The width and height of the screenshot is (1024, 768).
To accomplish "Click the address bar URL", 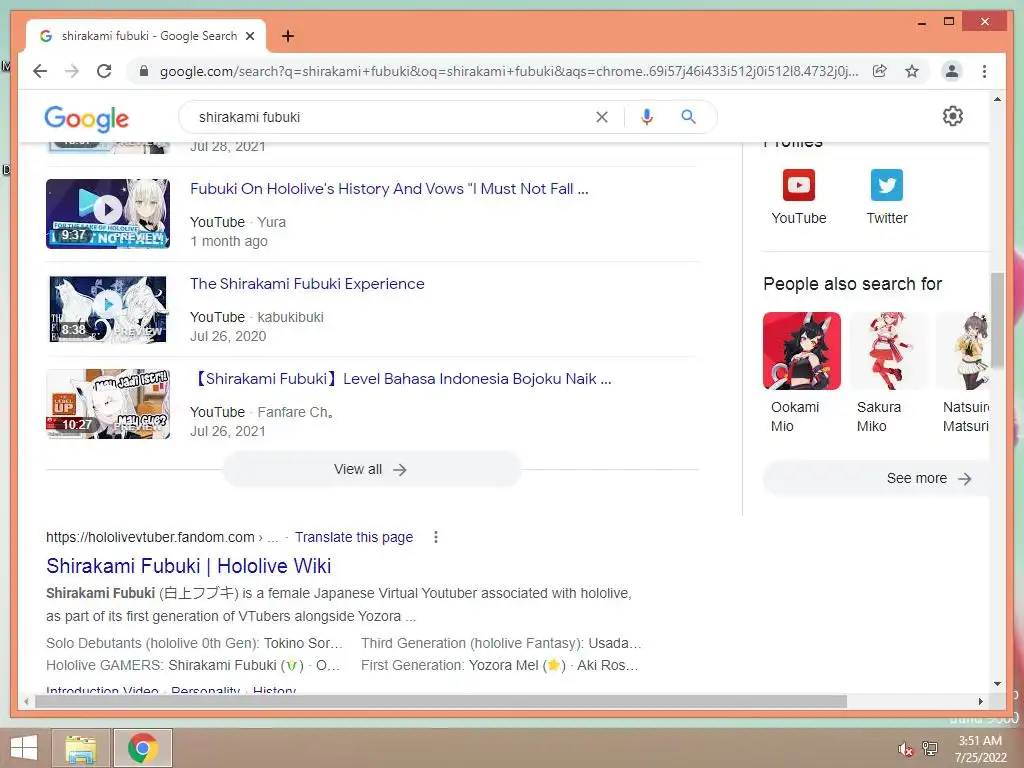I will (x=509, y=71).
